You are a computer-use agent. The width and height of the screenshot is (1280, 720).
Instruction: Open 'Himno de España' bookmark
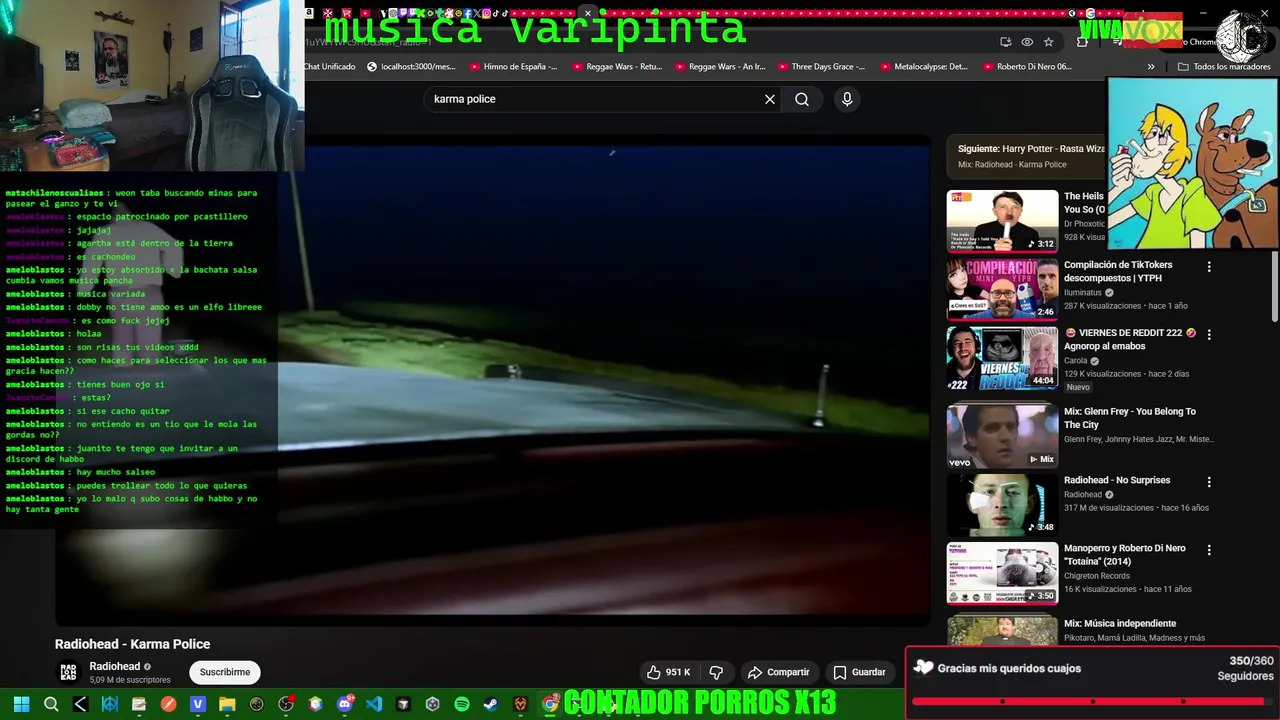[x=513, y=67]
